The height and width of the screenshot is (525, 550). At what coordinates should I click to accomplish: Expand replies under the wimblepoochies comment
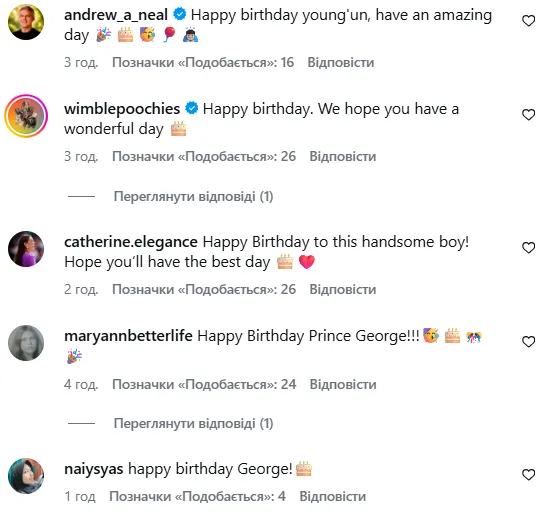tap(193, 196)
